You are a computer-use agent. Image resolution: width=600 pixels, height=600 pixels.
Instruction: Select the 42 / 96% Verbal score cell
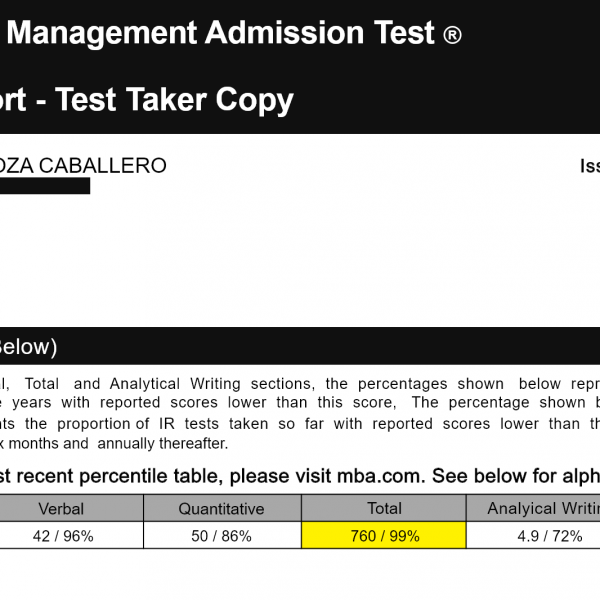[x=62, y=535]
